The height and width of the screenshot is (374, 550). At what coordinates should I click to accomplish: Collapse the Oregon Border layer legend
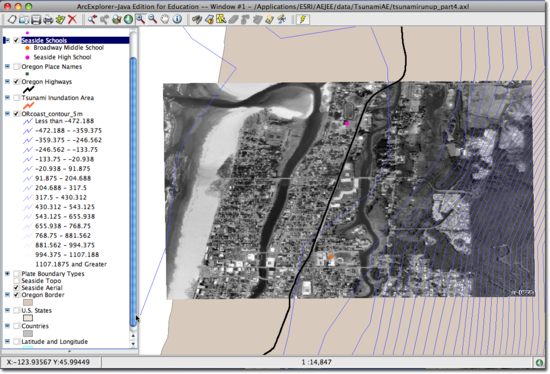[x=7, y=295]
